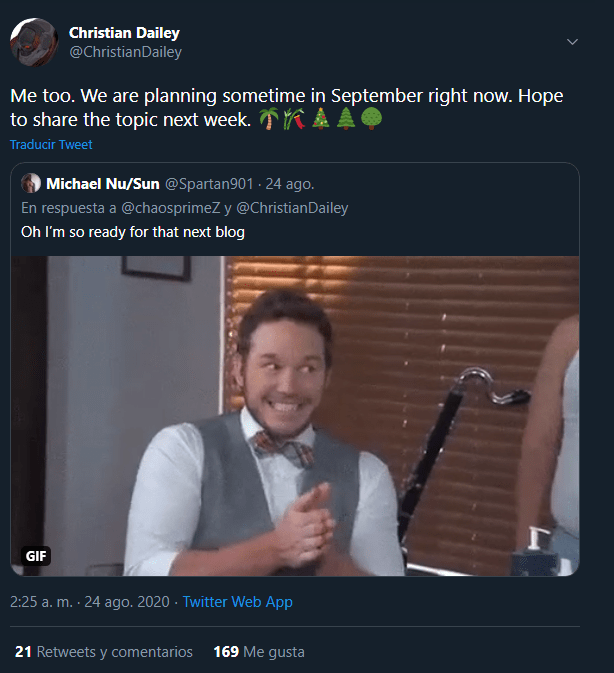View the 21 Retweets y comentarios list
This screenshot has width=614, height=673.
coord(104,652)
